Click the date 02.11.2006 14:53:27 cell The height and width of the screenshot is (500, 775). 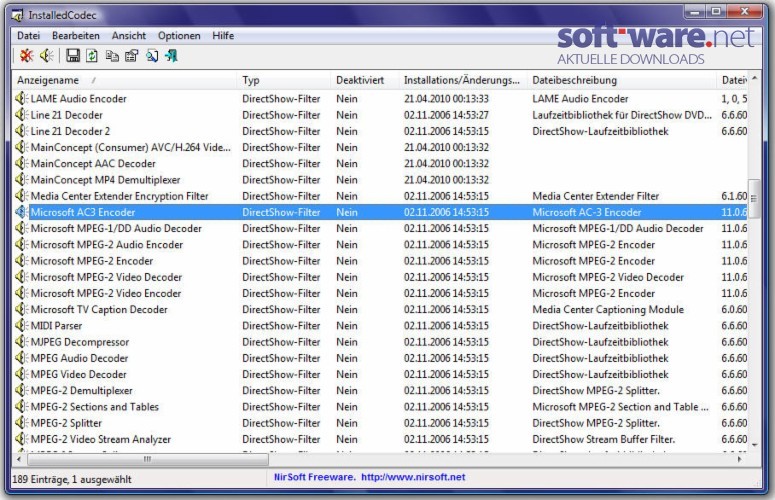point(446,115)
